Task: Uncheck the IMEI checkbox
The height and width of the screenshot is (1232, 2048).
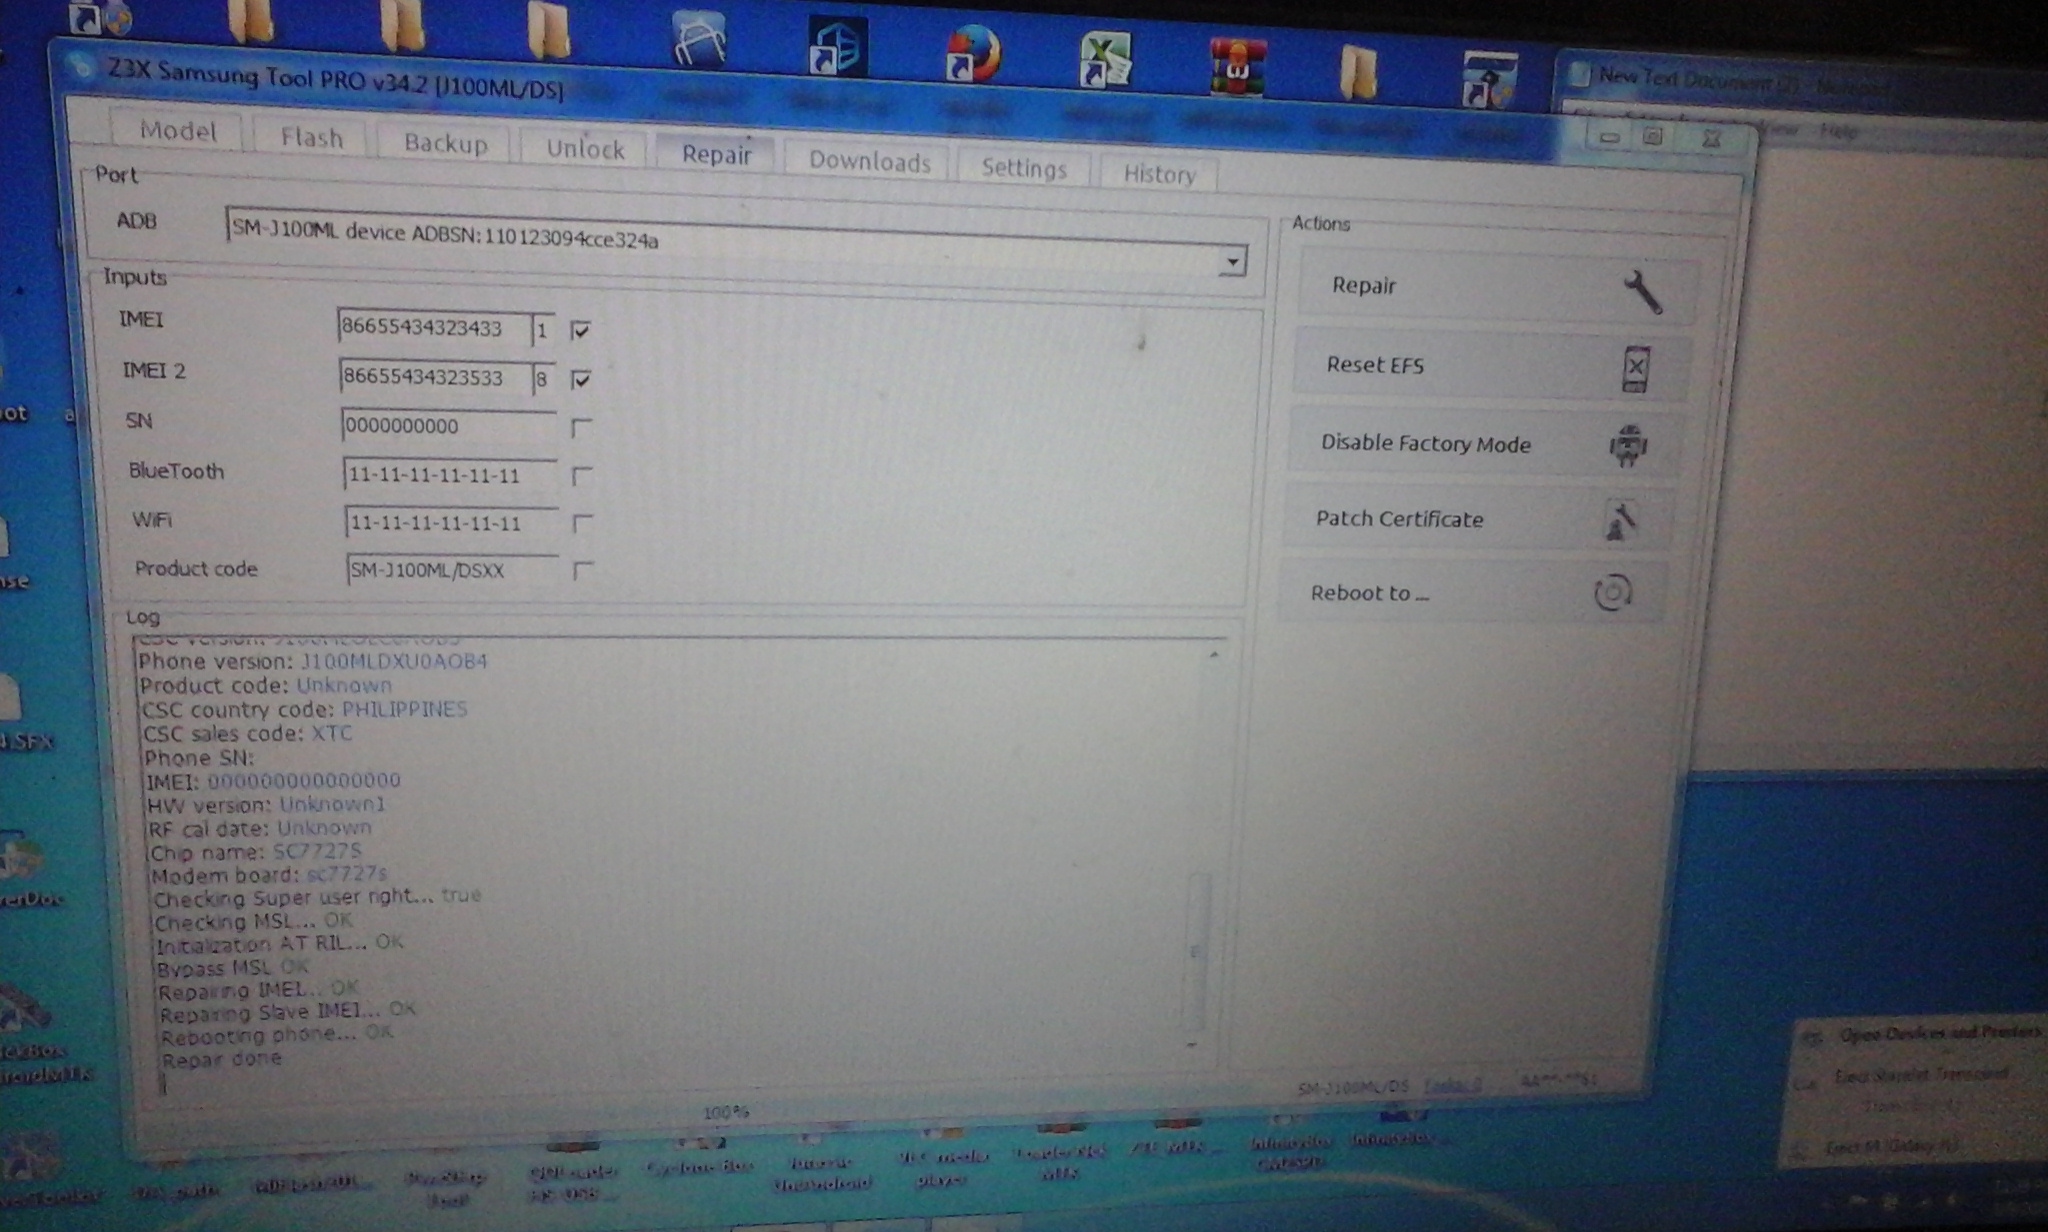Action: tap(580, 330)
